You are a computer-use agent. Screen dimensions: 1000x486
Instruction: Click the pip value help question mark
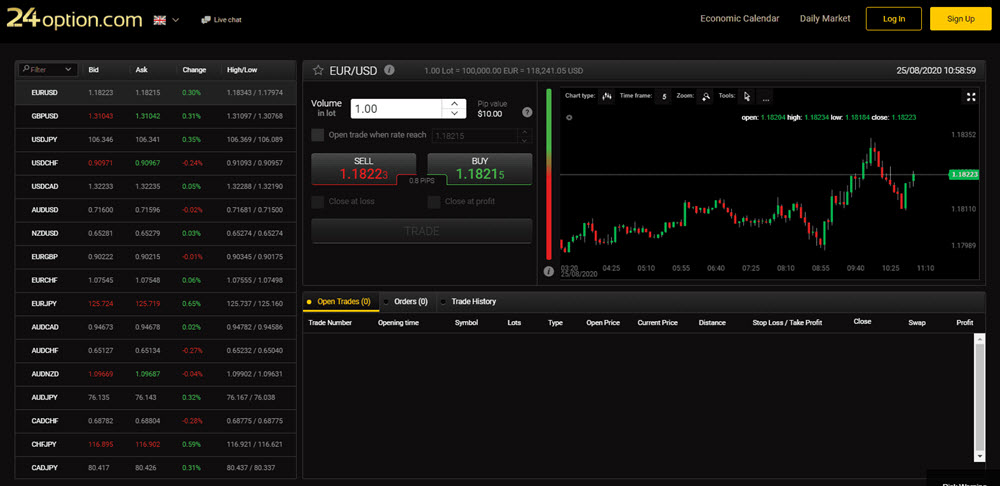(x=527, y=112)
